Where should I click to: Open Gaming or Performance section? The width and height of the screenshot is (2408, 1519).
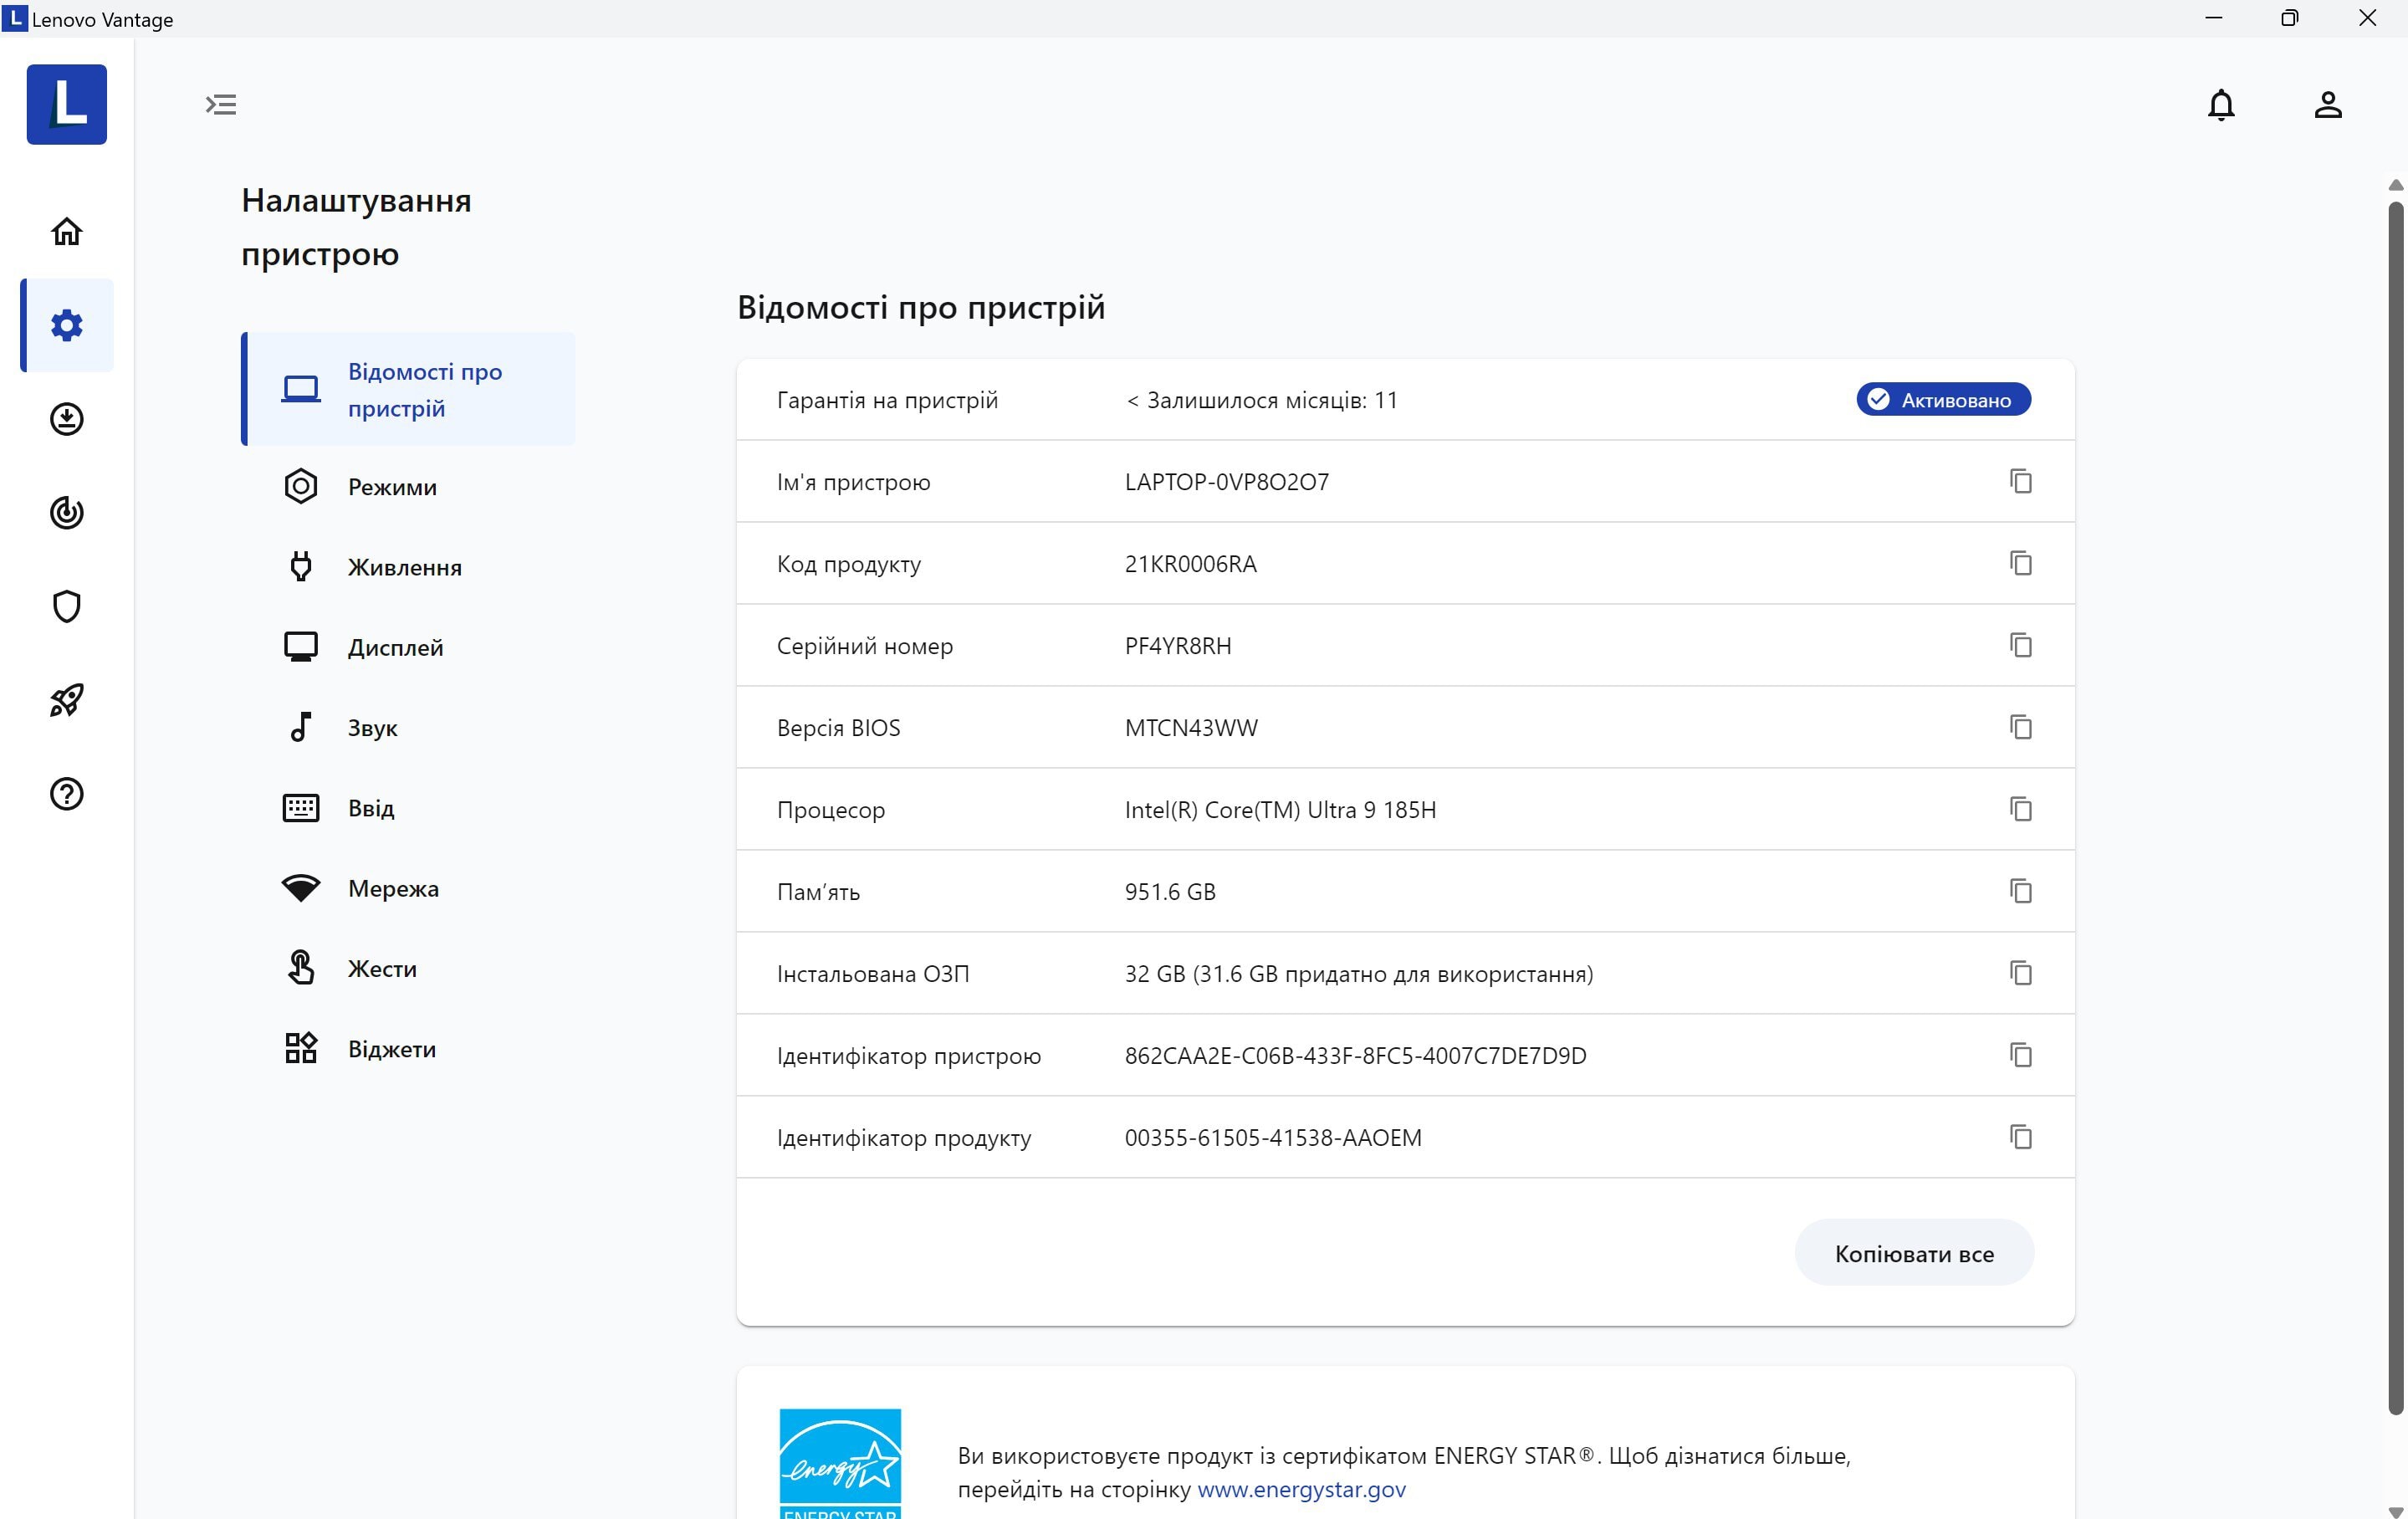point(67,700)
